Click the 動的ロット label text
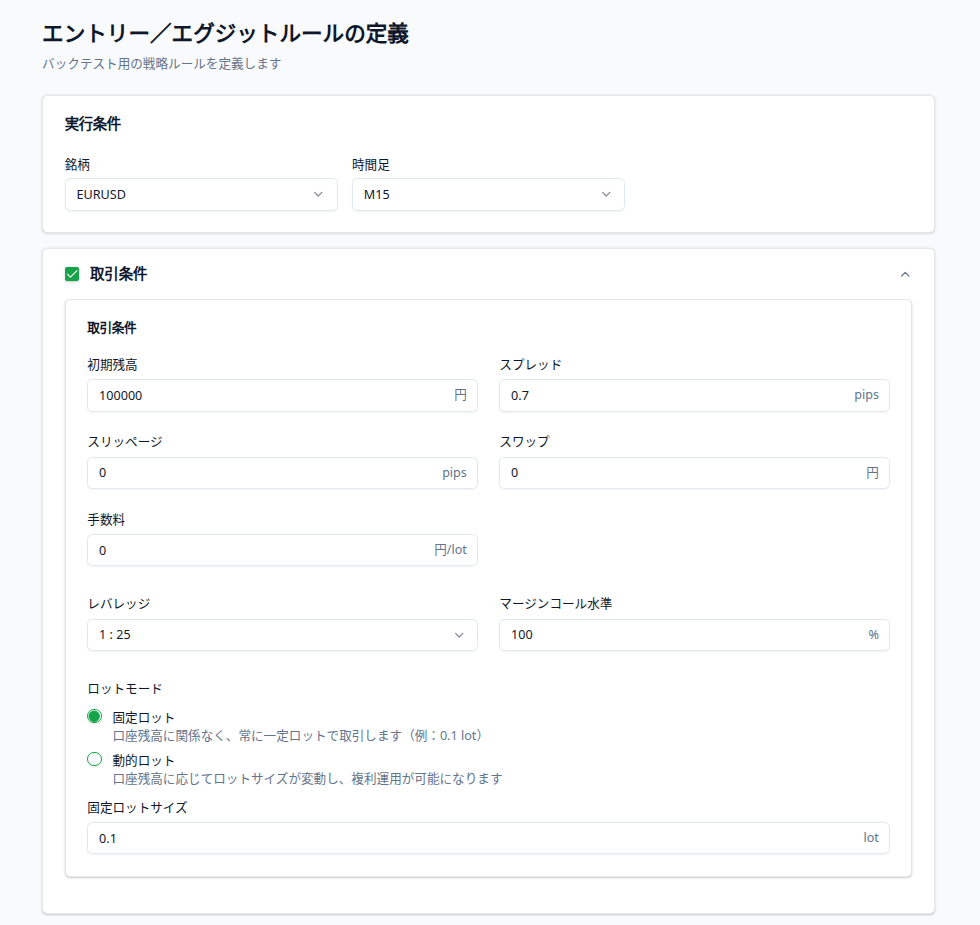 144,761
